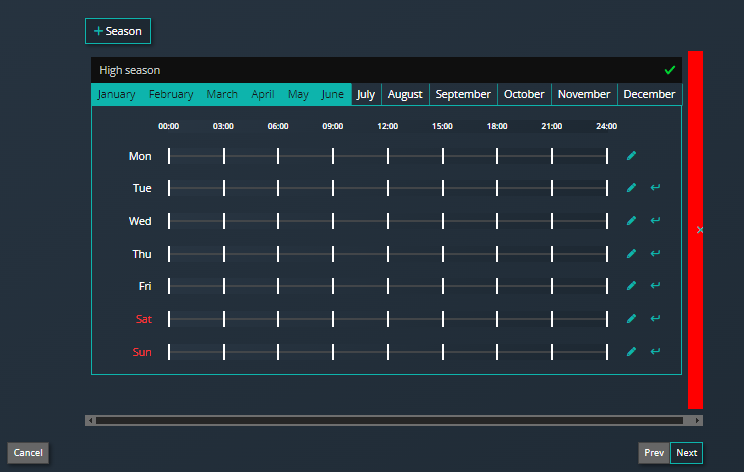Apply the return arrow on Fri row
The width and height of the screenshot is (744, 472).
[x=655, y=285]
